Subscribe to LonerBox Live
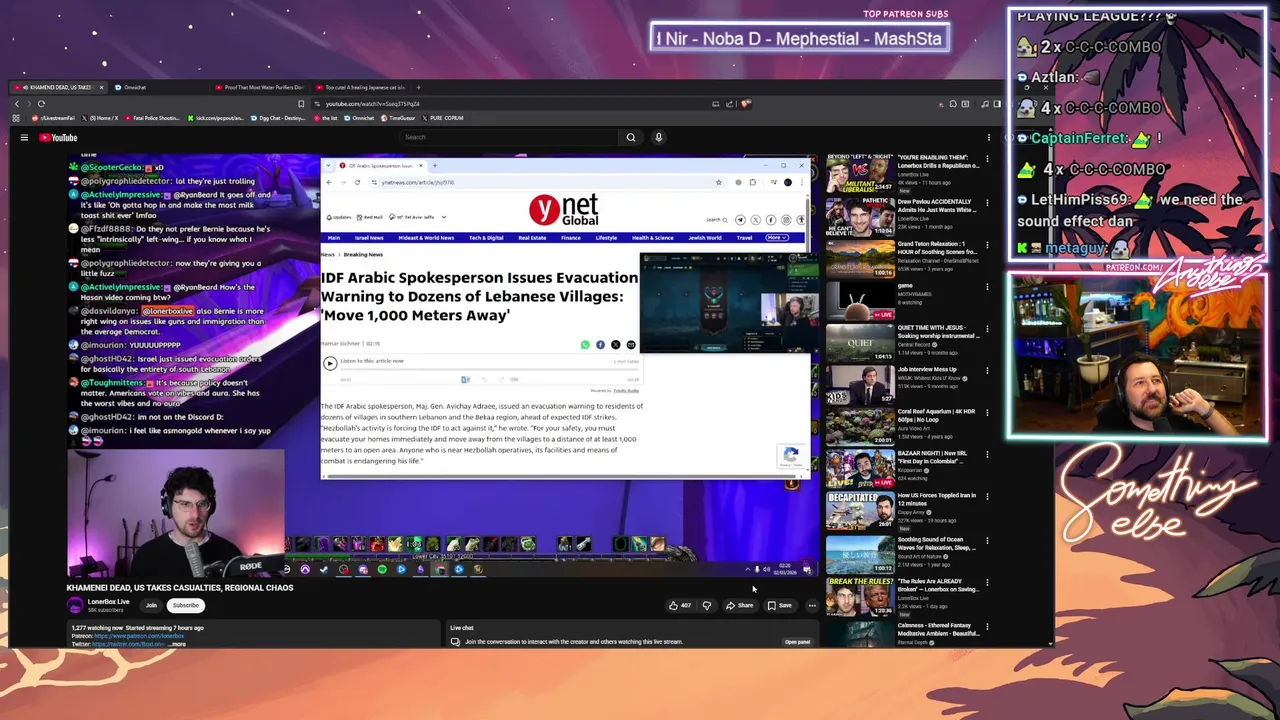The image size is (1280, 720). tap(185, 605)
